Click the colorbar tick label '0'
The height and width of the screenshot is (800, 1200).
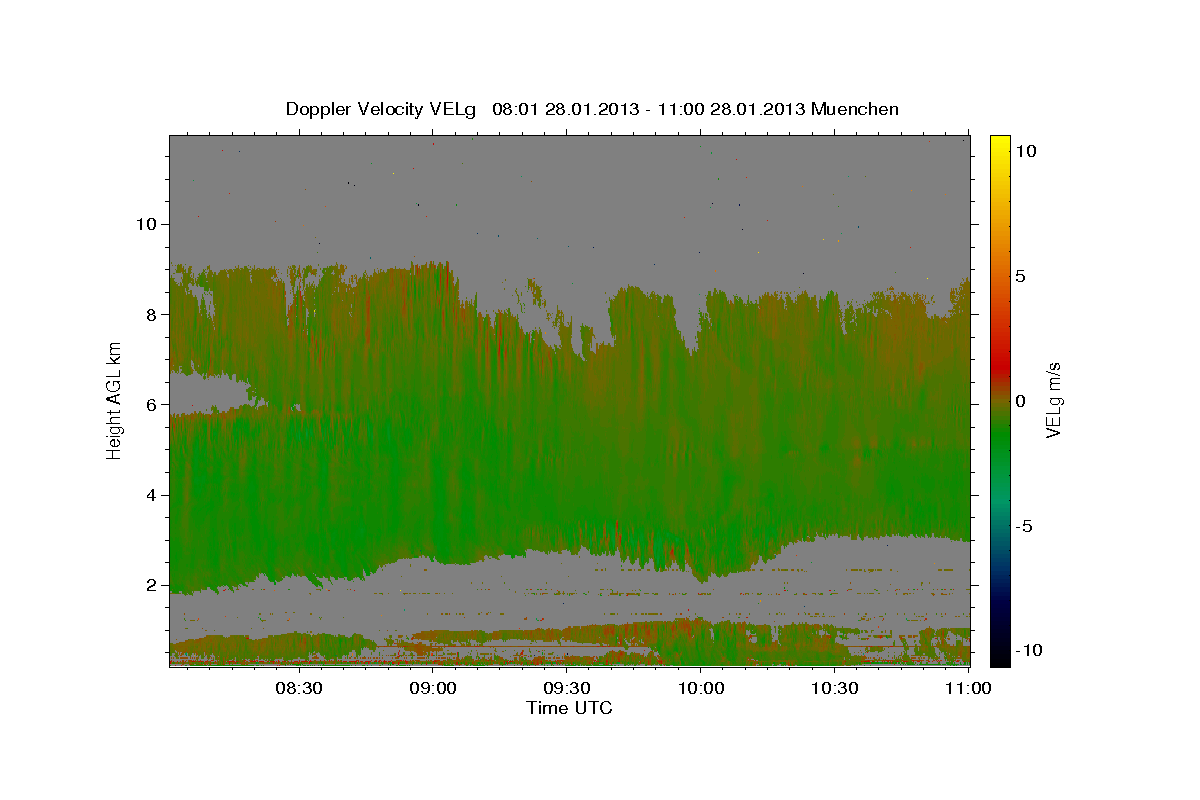pyautogui.click(x=1020, y=401)
